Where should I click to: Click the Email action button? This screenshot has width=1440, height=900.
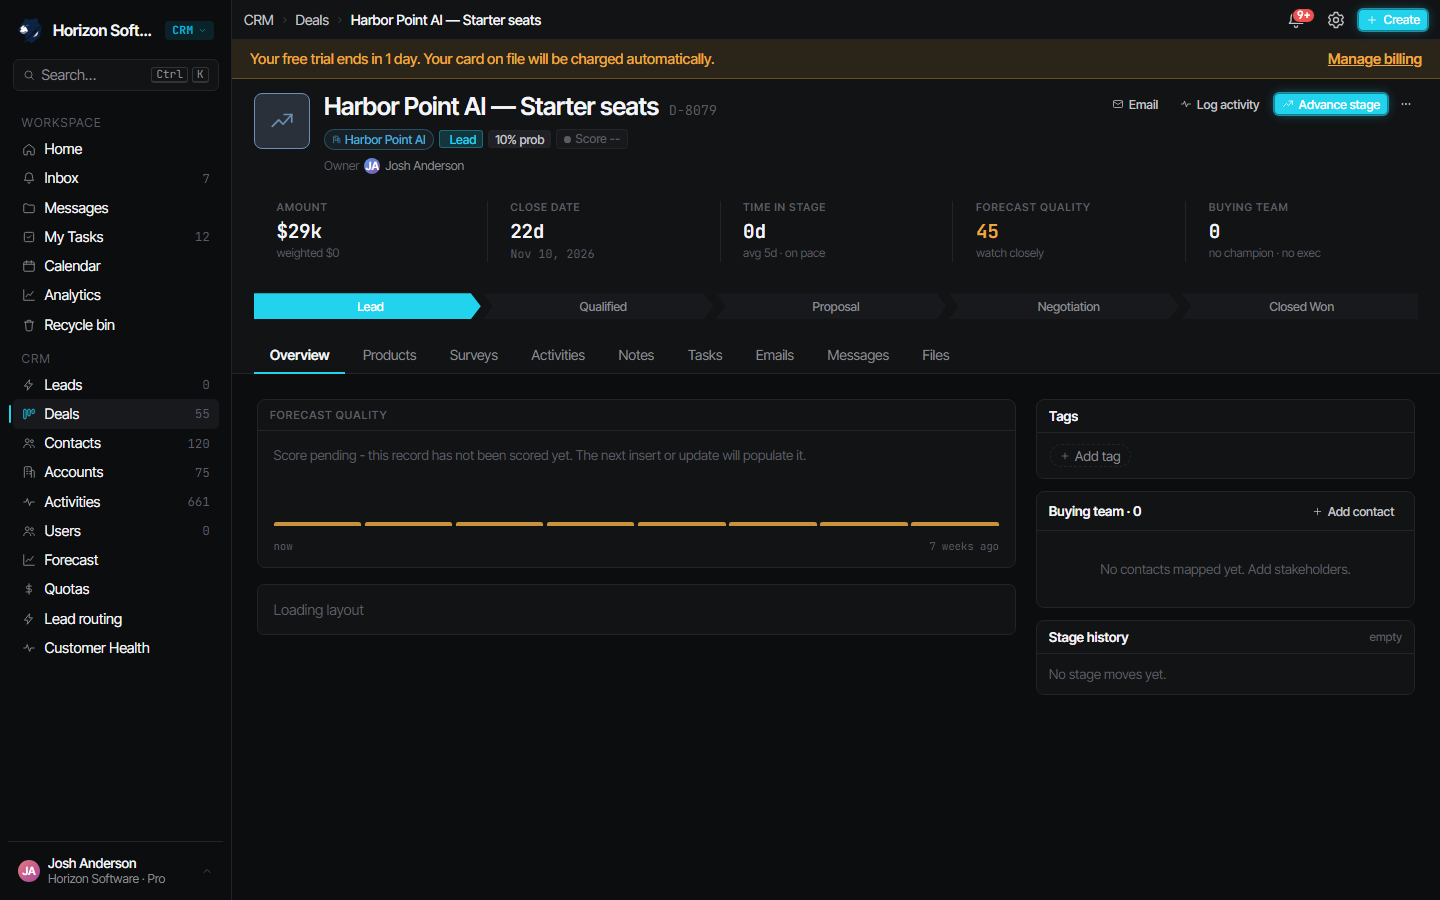[1135, 104]
